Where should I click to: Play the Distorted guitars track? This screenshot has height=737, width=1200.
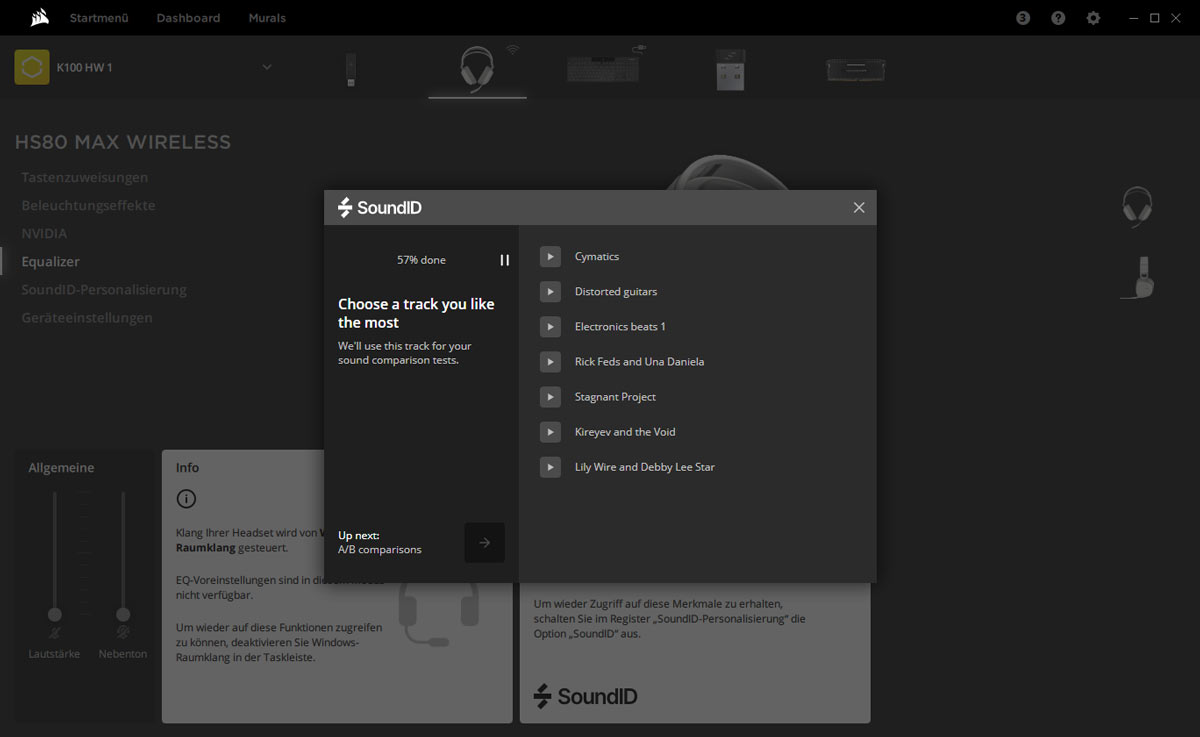550,292
